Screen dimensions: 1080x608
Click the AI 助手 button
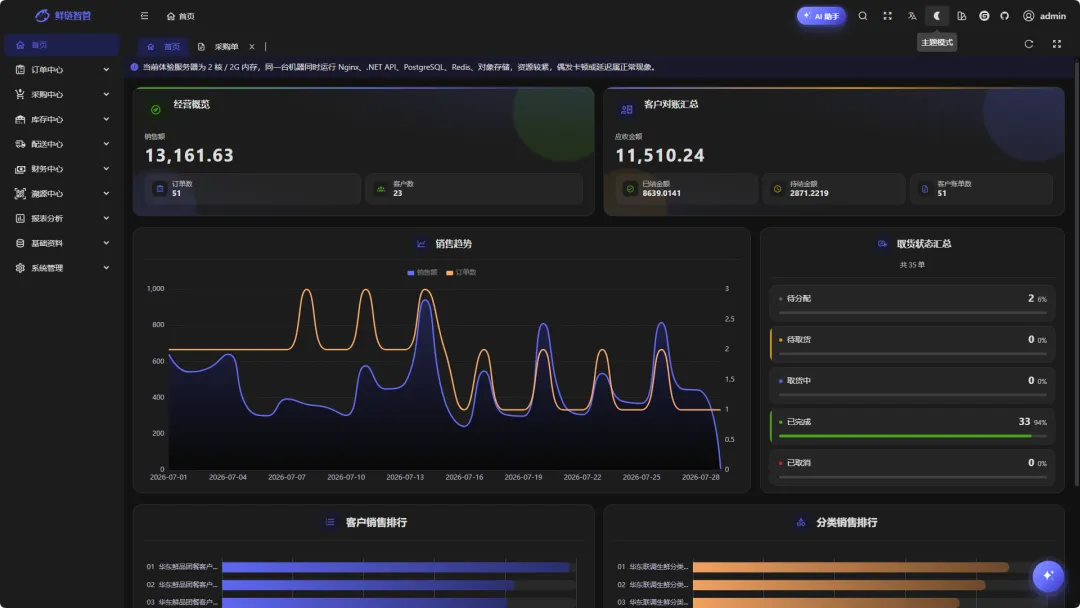point(821,16)
